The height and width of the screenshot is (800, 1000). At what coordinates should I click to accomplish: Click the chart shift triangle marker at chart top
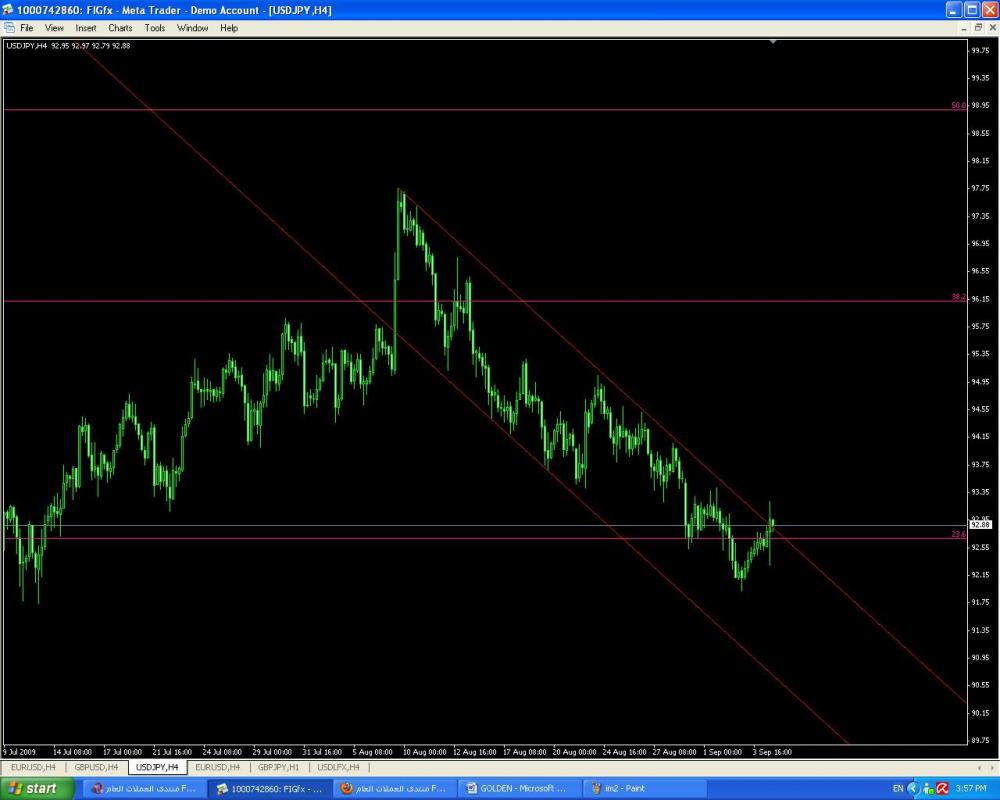pyautogui.click(x=772, y=41)
